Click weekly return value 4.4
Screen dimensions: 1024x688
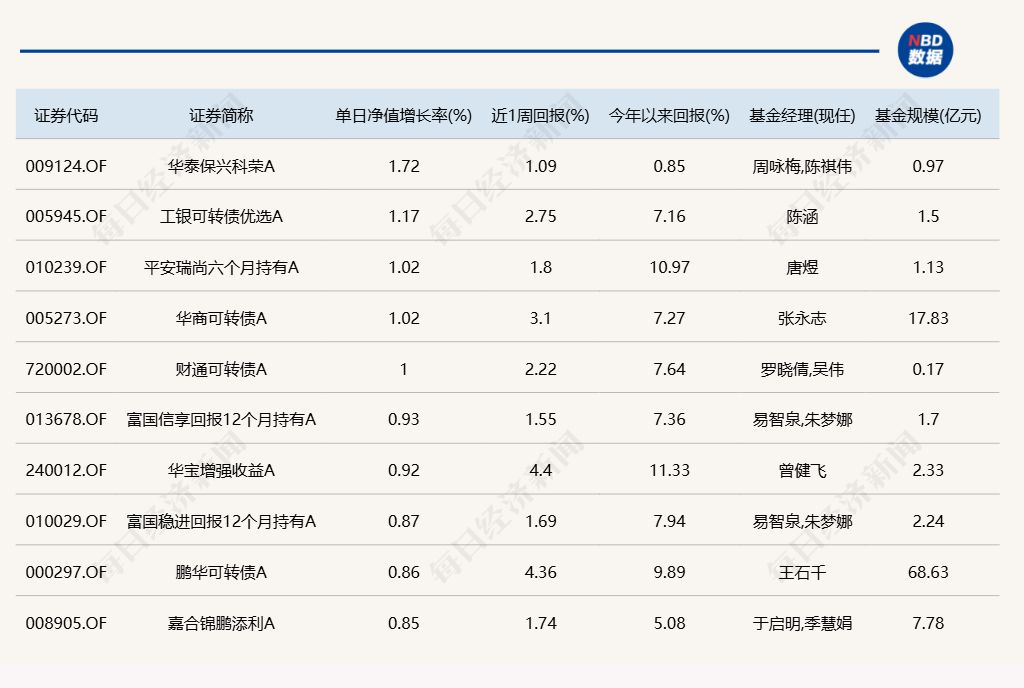[540, 471]
